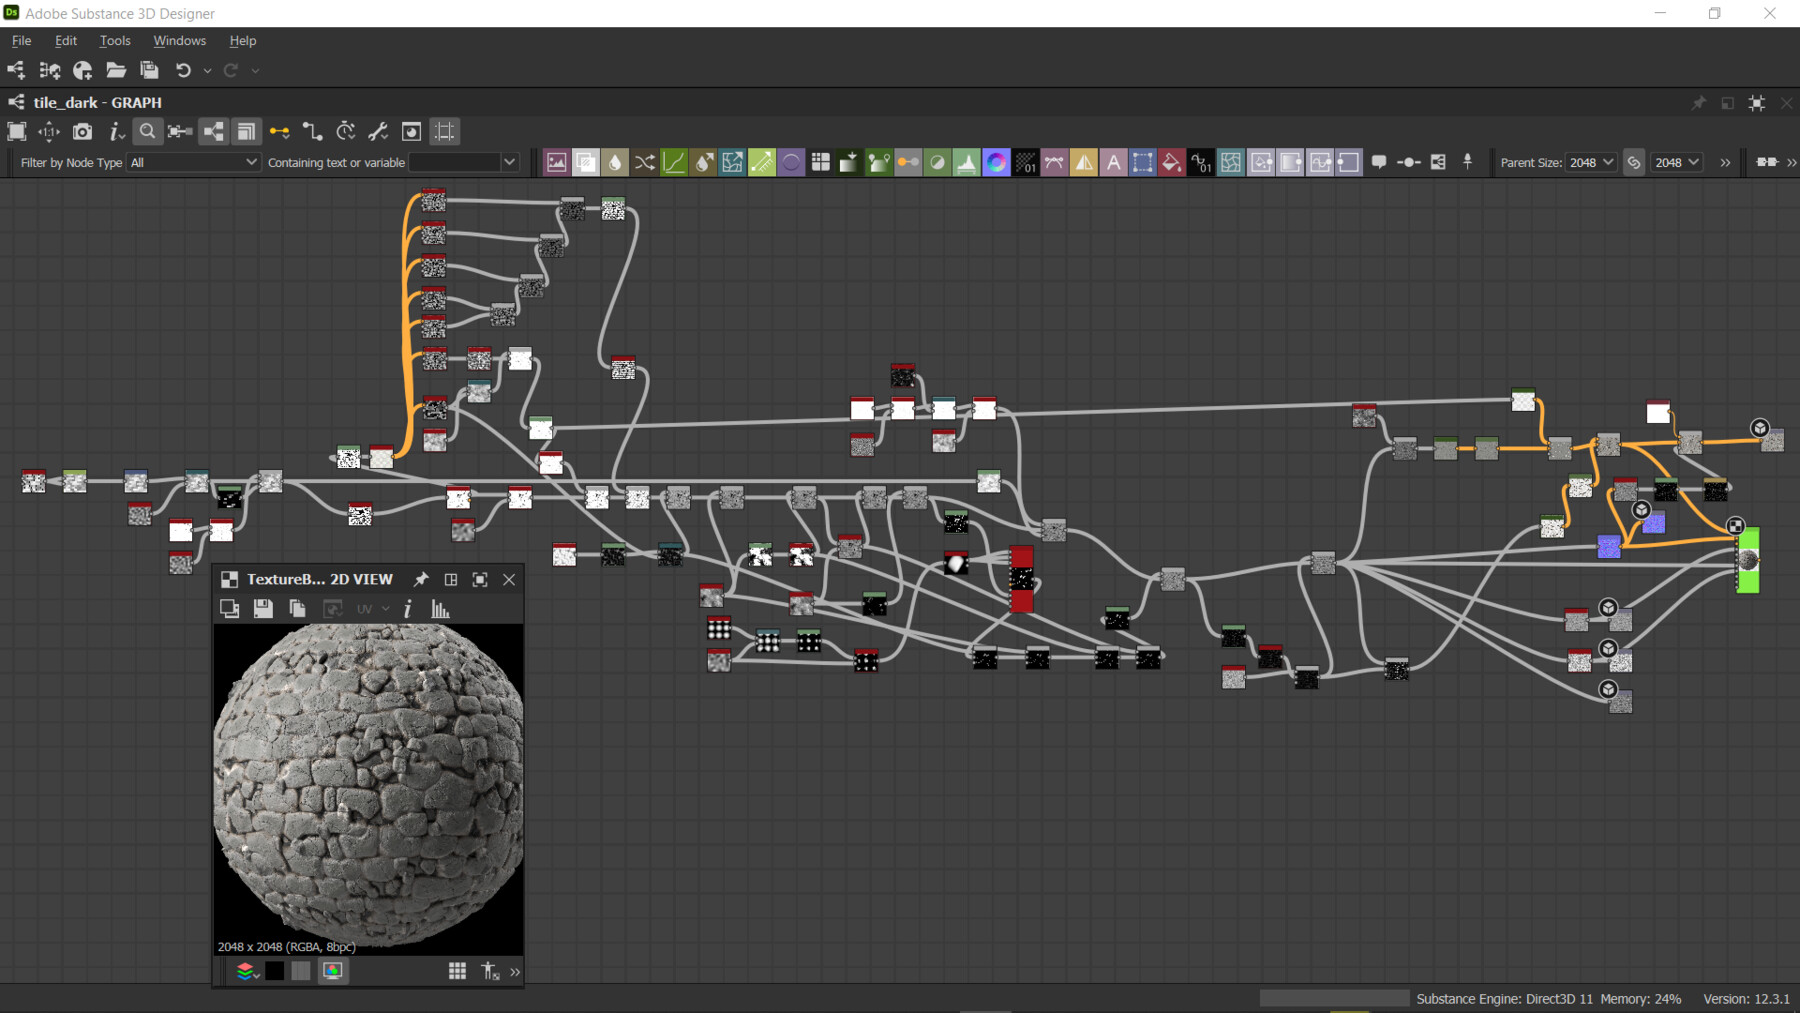Expand the Parent Size width dropdown
The image size is (1800, 1013).
pyautogui.click(x=1591, y=162)
